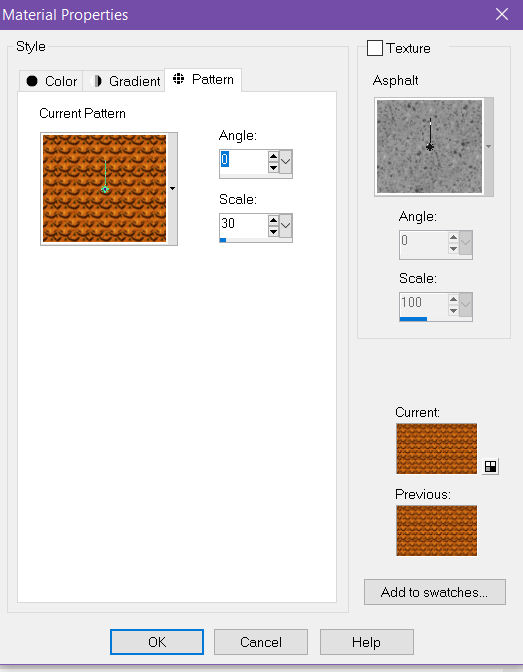Increase texture Angle with up arrow

(454, 237)
